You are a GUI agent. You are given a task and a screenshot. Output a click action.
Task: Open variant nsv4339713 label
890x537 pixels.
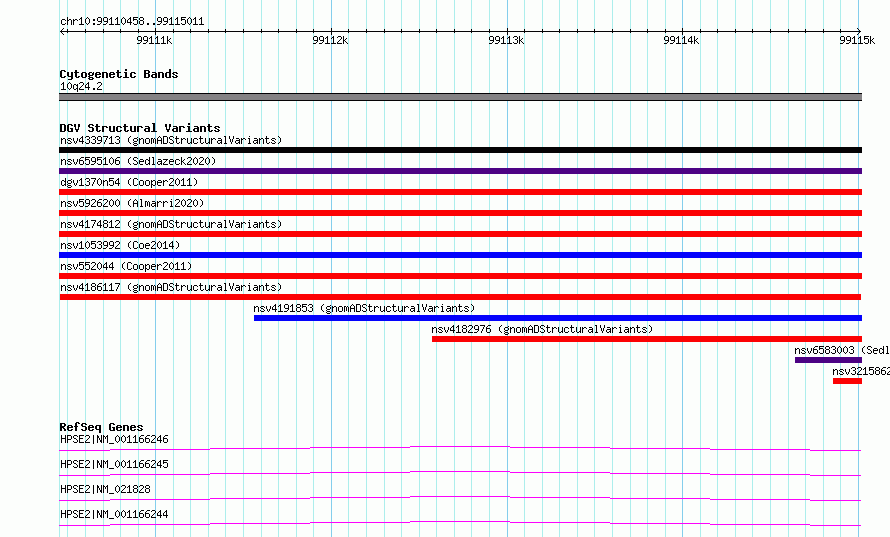click(x=171, y=140)
